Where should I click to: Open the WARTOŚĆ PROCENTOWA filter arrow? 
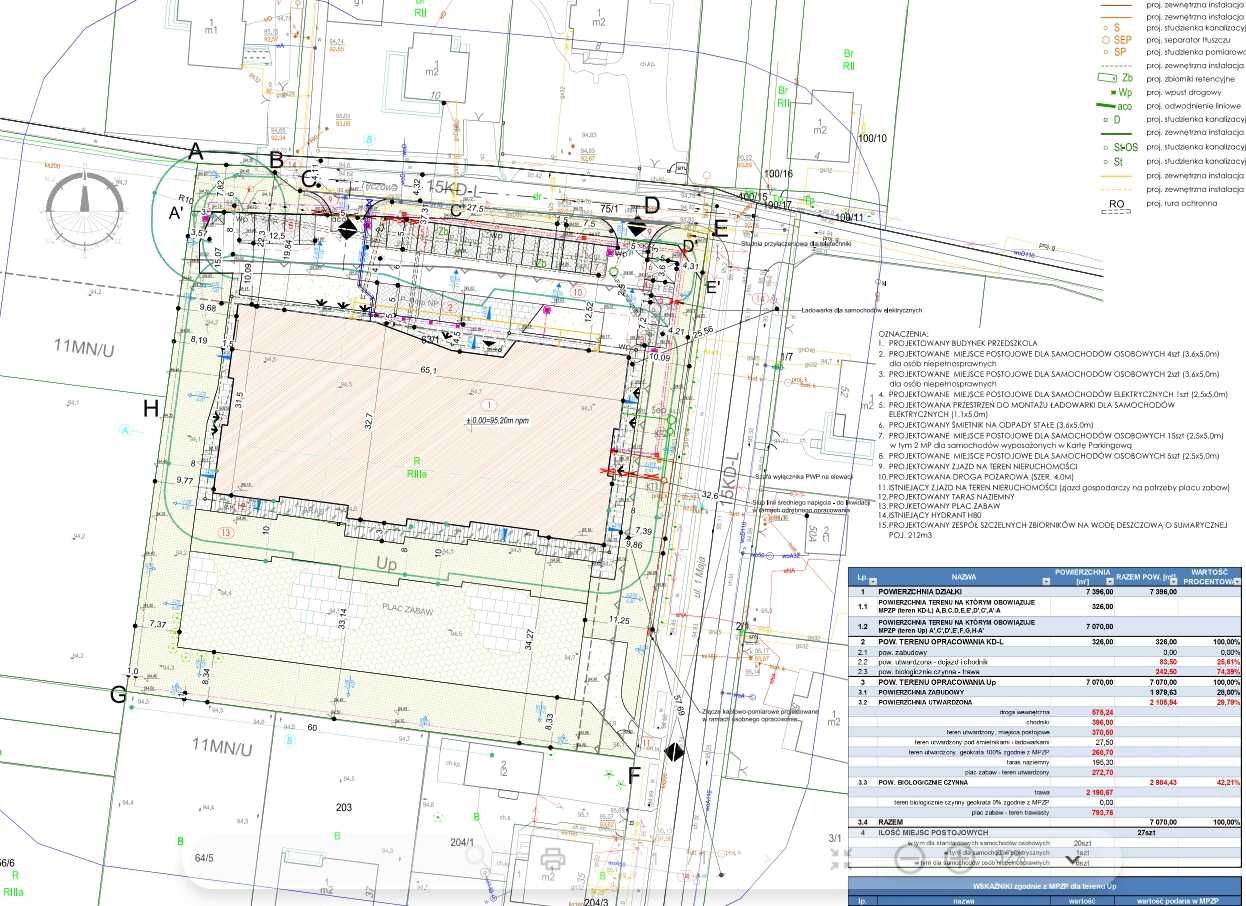1239,581
